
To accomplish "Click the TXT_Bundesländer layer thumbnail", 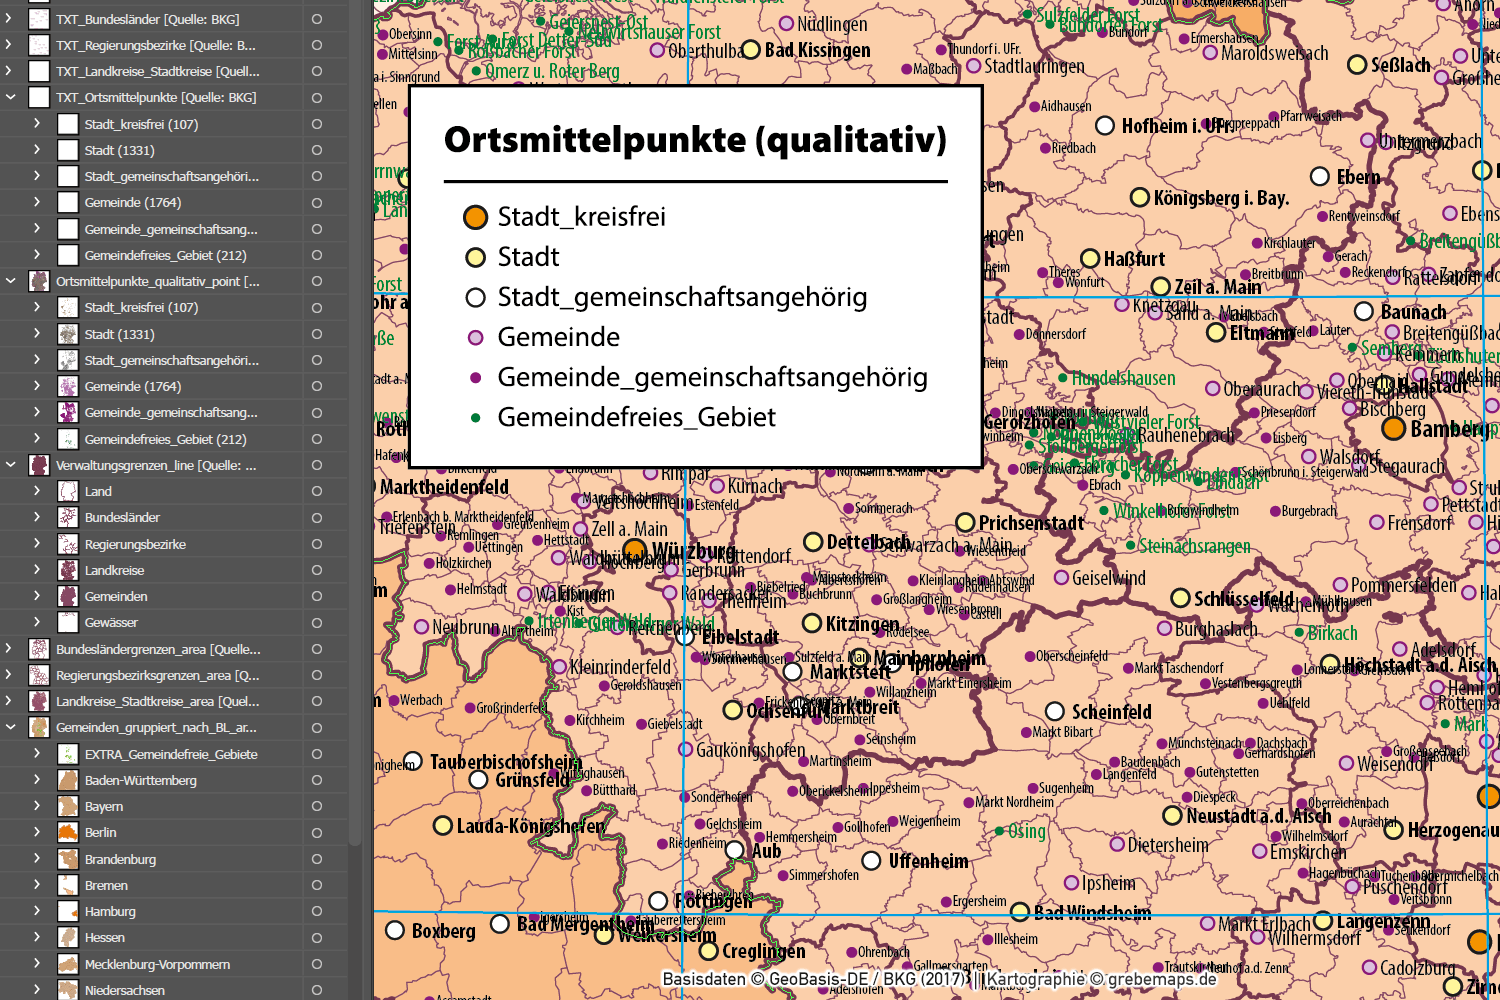I will click(x=37, y=18).
